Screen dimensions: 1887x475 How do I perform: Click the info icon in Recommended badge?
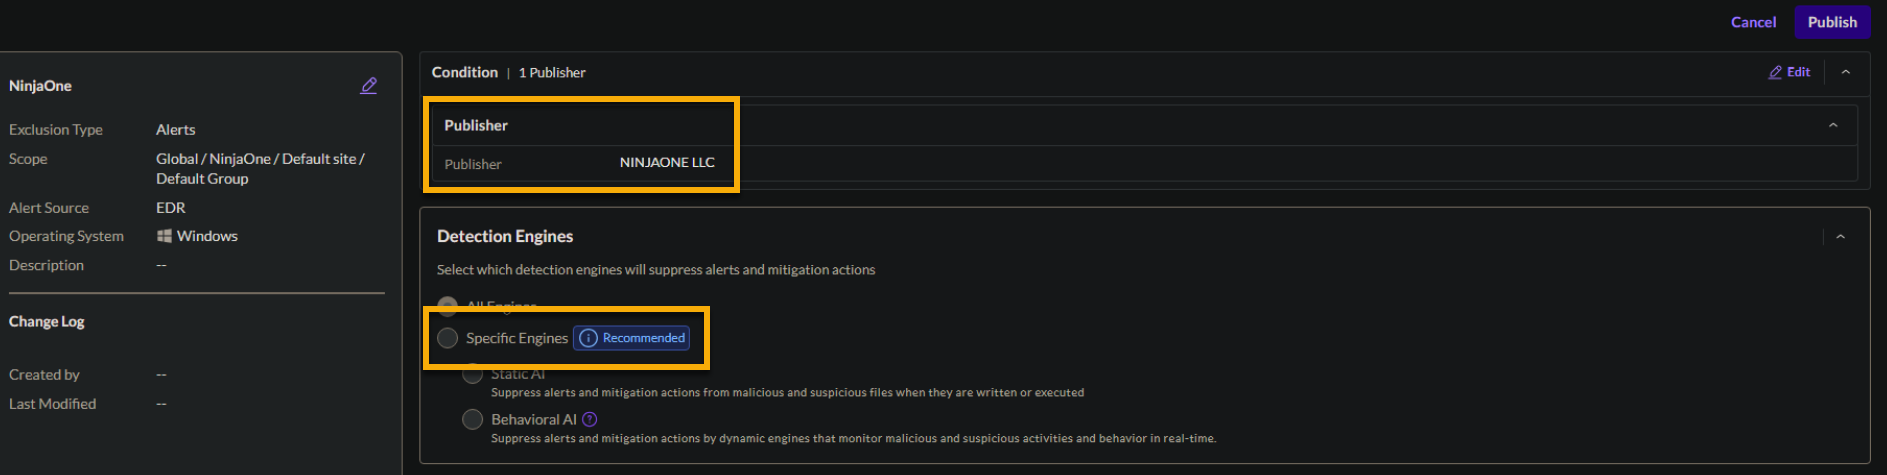[x=588, y=338]
